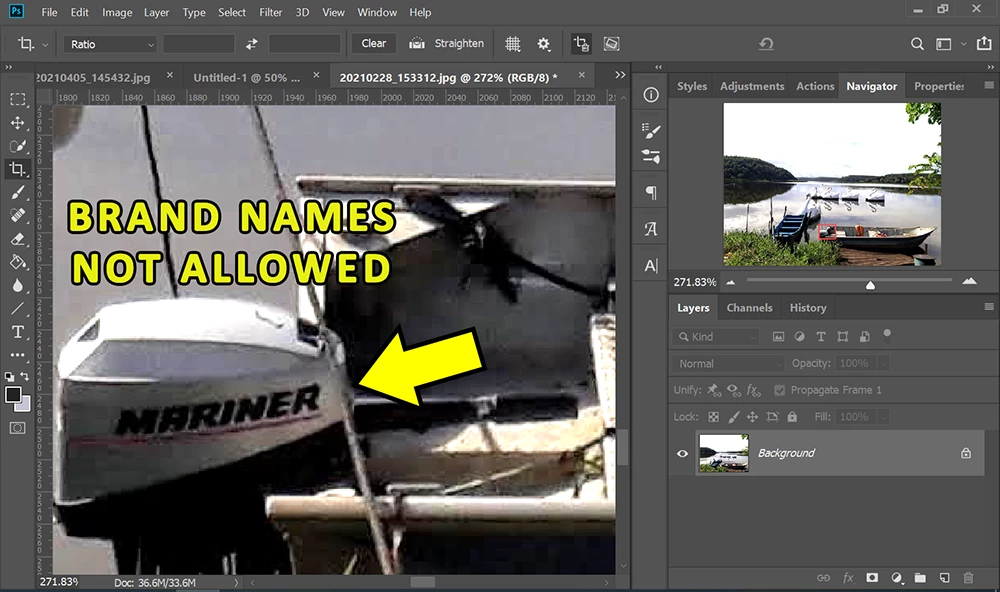Reset default foreground and background colors
Screen dimensions: 1000x592
9,377
